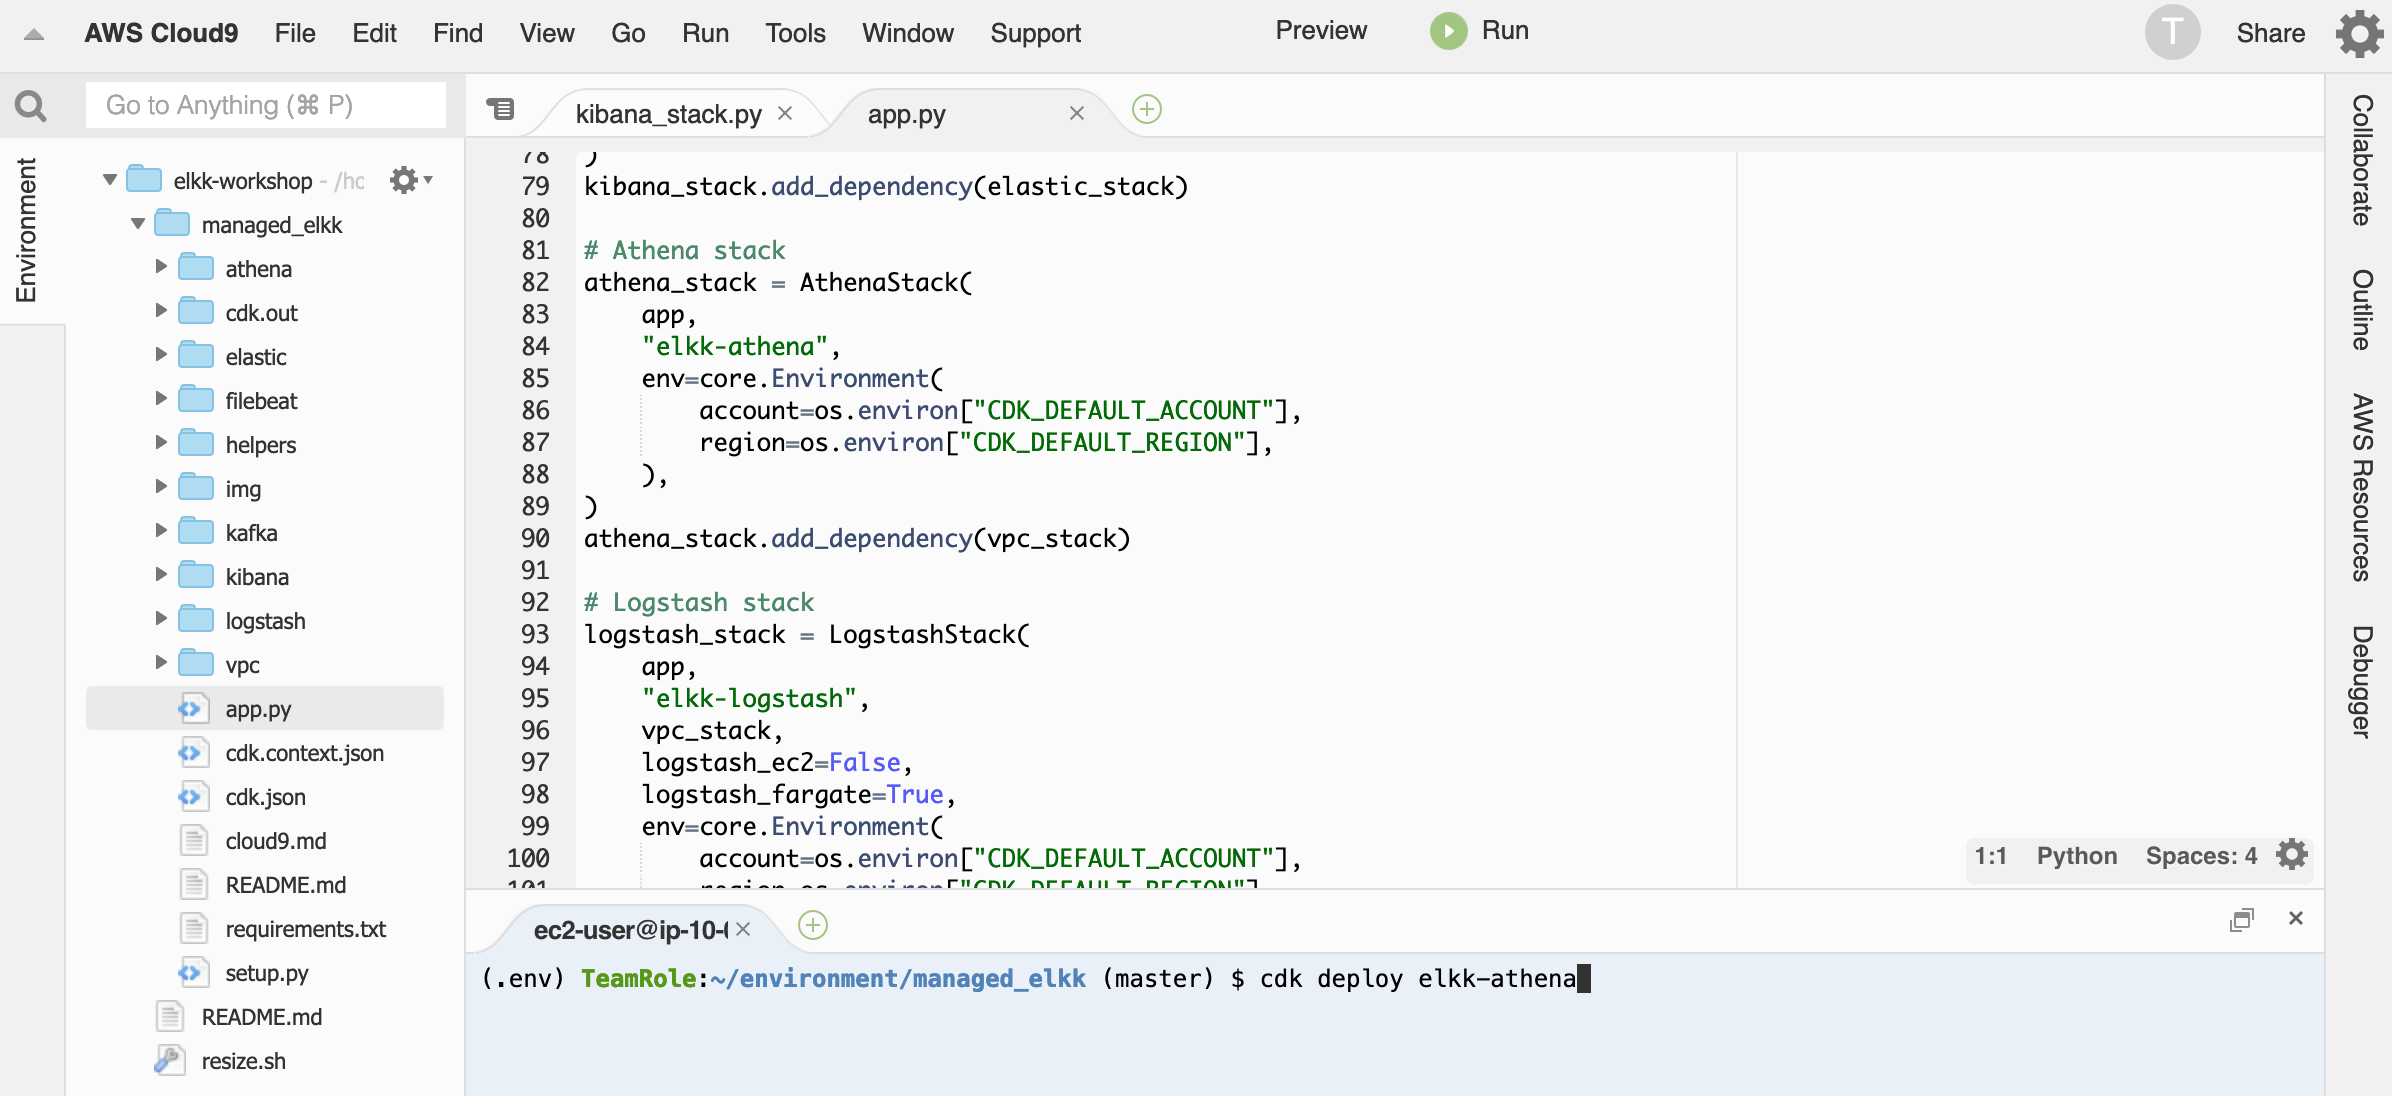This screenshot has width=2392, height=1096.
Task: Collapse the menu bar with up arrow
Action: [33, 34]
